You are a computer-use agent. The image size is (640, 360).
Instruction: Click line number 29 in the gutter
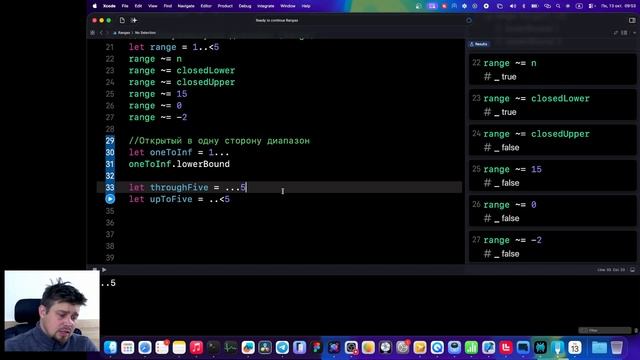tap(110, 141)
